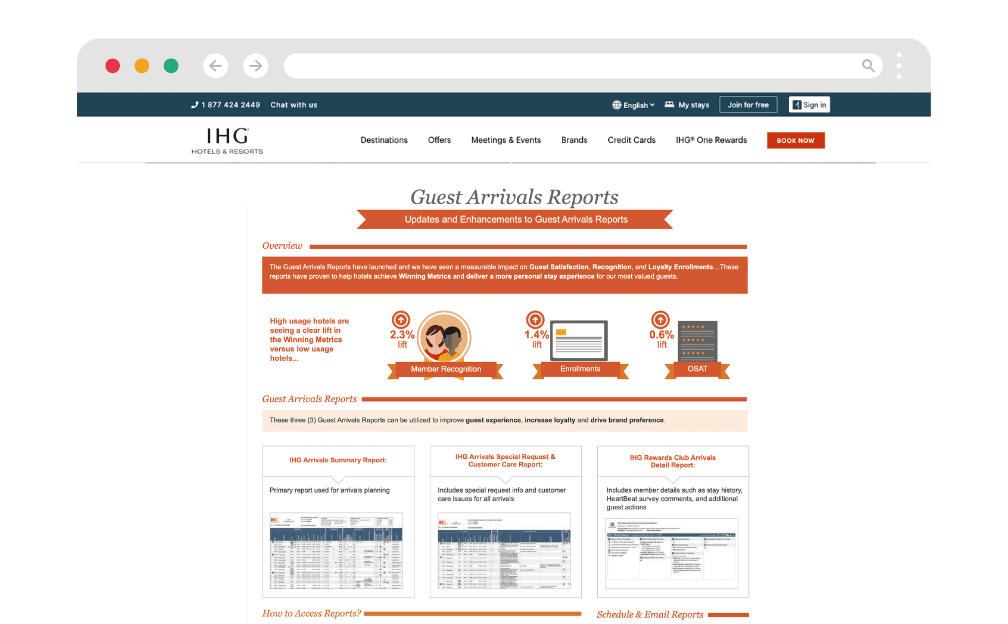The image size is (1008, 624).
Task: Click the bed icon next to My stays
Action: click(669, 104)
